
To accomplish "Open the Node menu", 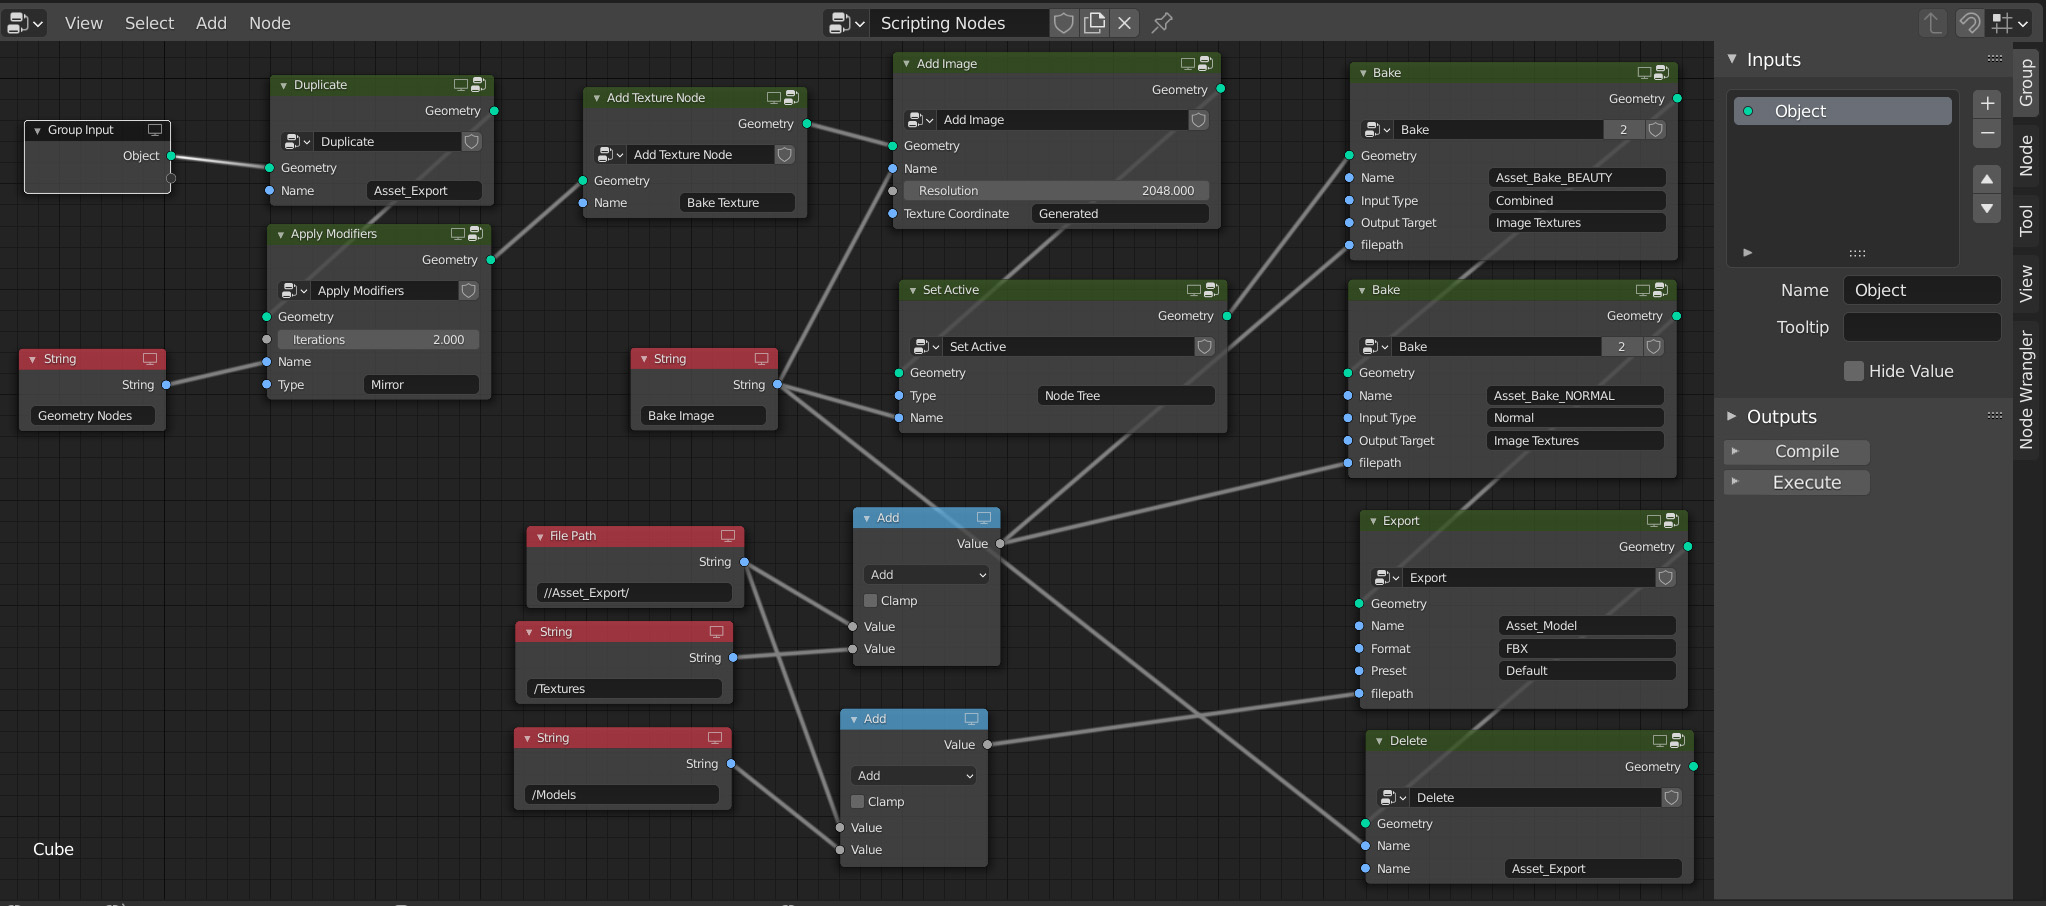I will [x=270, y=23].
